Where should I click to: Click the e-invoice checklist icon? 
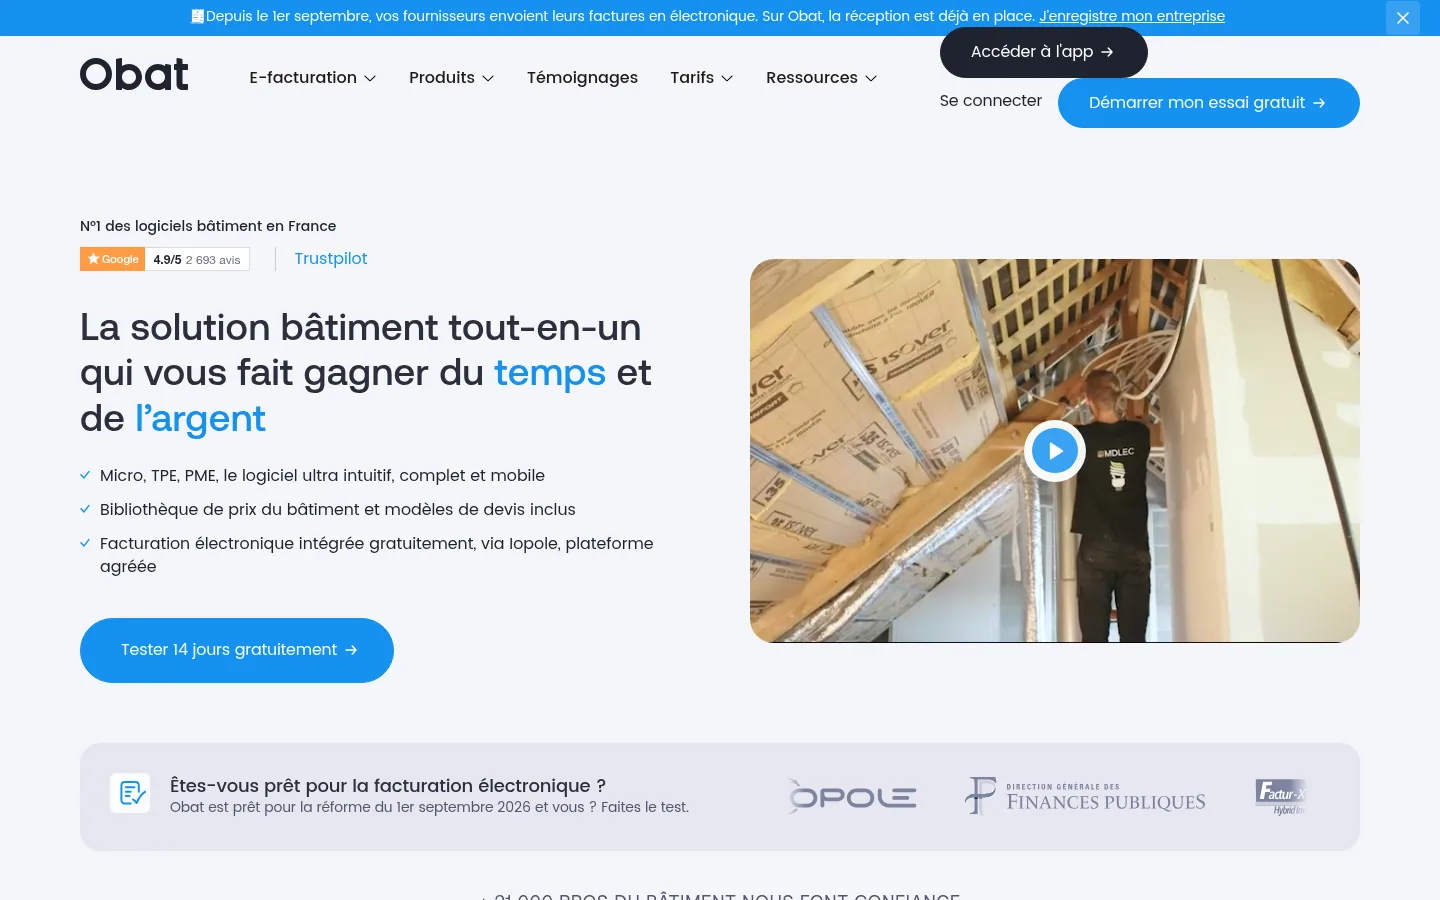(130, 794)
